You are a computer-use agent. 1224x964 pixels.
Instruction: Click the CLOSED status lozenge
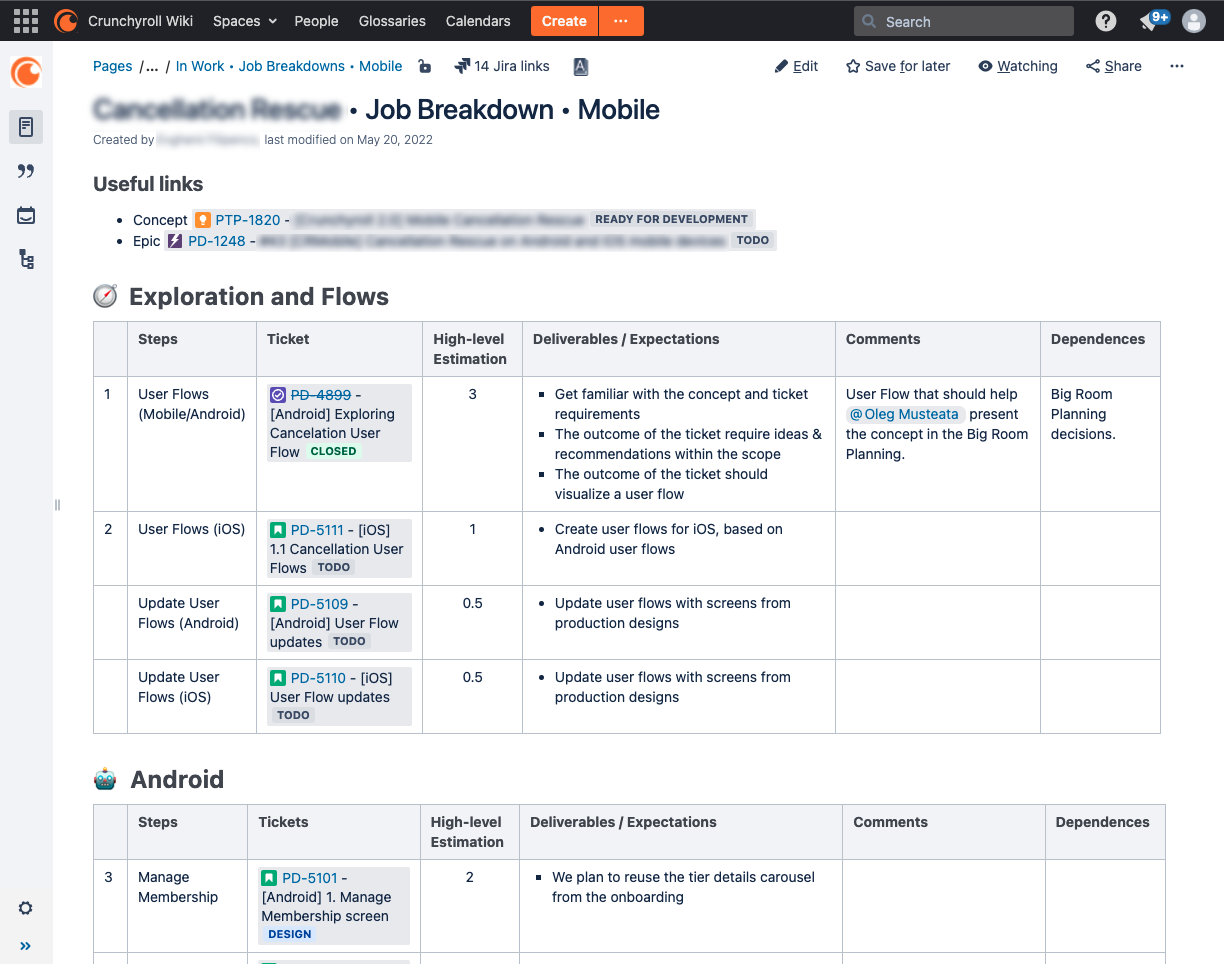[x=333, y=452]
